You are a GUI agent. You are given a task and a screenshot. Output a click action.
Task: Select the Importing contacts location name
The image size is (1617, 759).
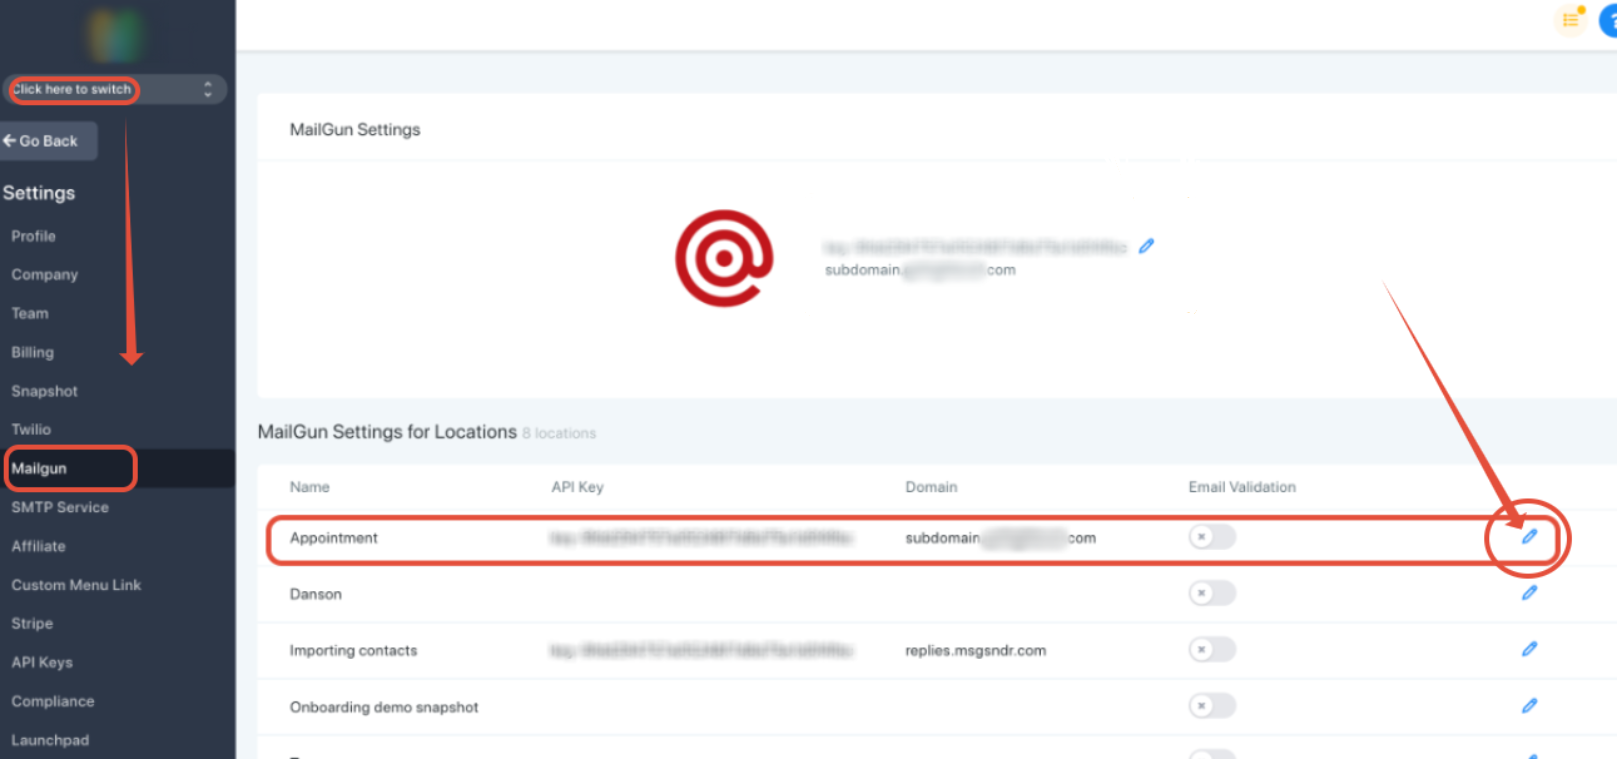tap(353, 650)
